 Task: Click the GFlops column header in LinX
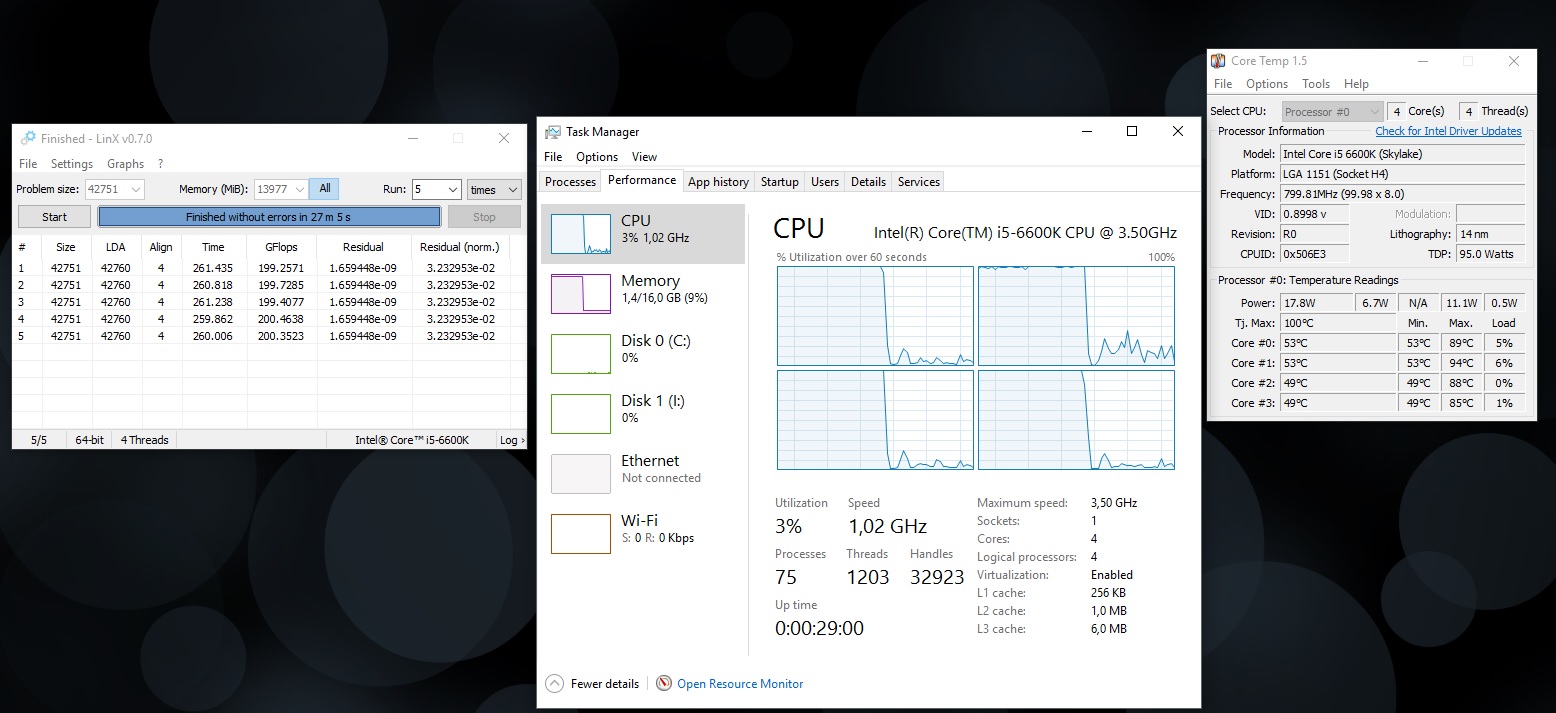pos(281,247)
